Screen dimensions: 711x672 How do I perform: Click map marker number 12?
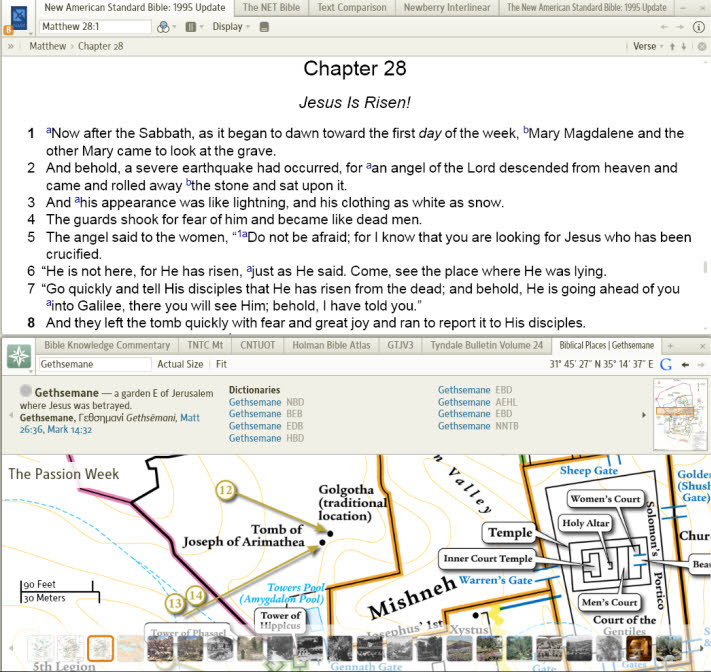226,490
